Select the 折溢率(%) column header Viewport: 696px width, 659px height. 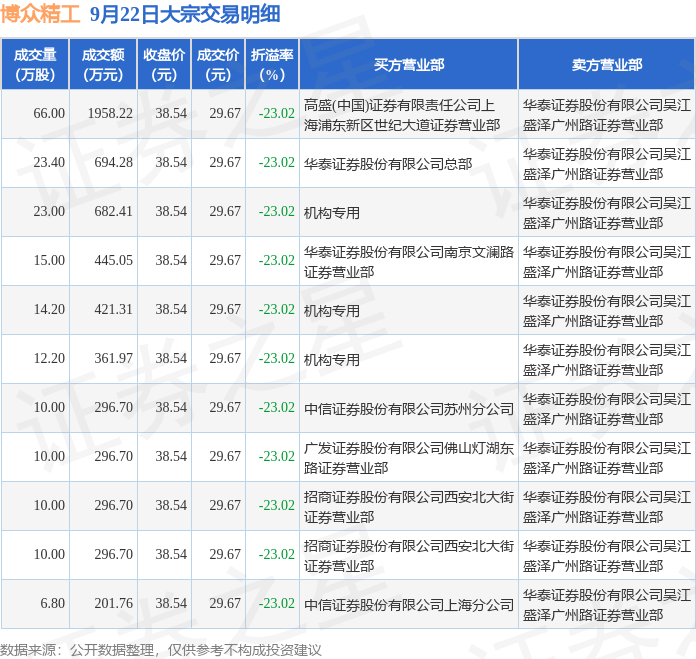[272, 65]
